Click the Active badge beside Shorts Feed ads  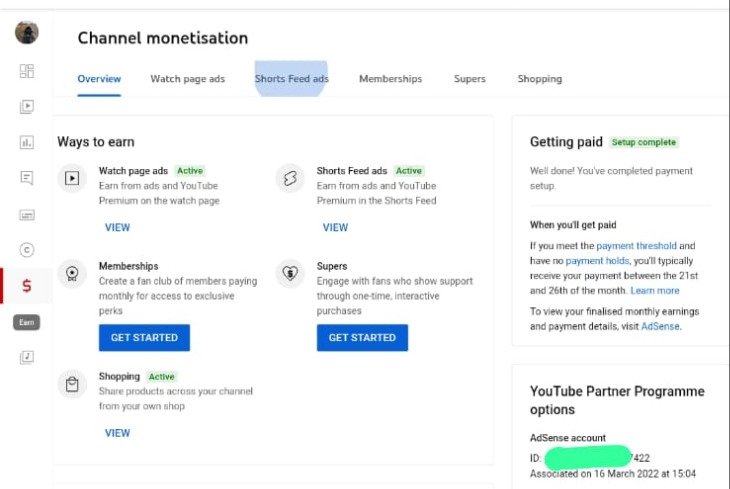(x=409, y=171)
